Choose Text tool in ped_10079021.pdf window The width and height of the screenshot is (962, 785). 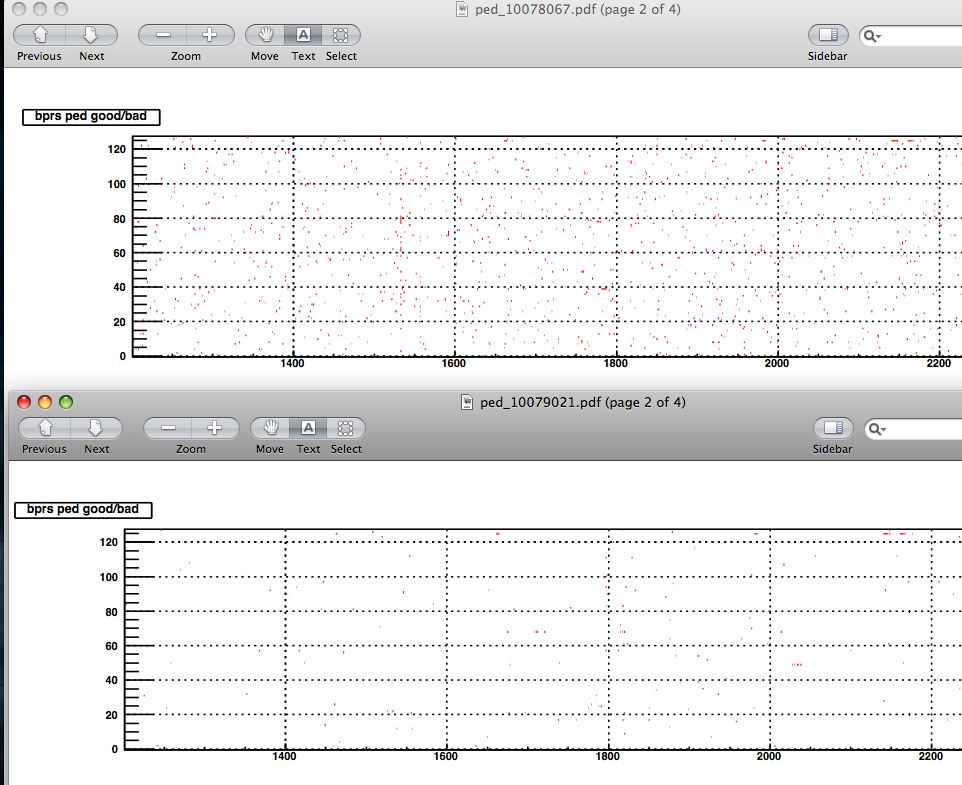click(x=308, y=427)
